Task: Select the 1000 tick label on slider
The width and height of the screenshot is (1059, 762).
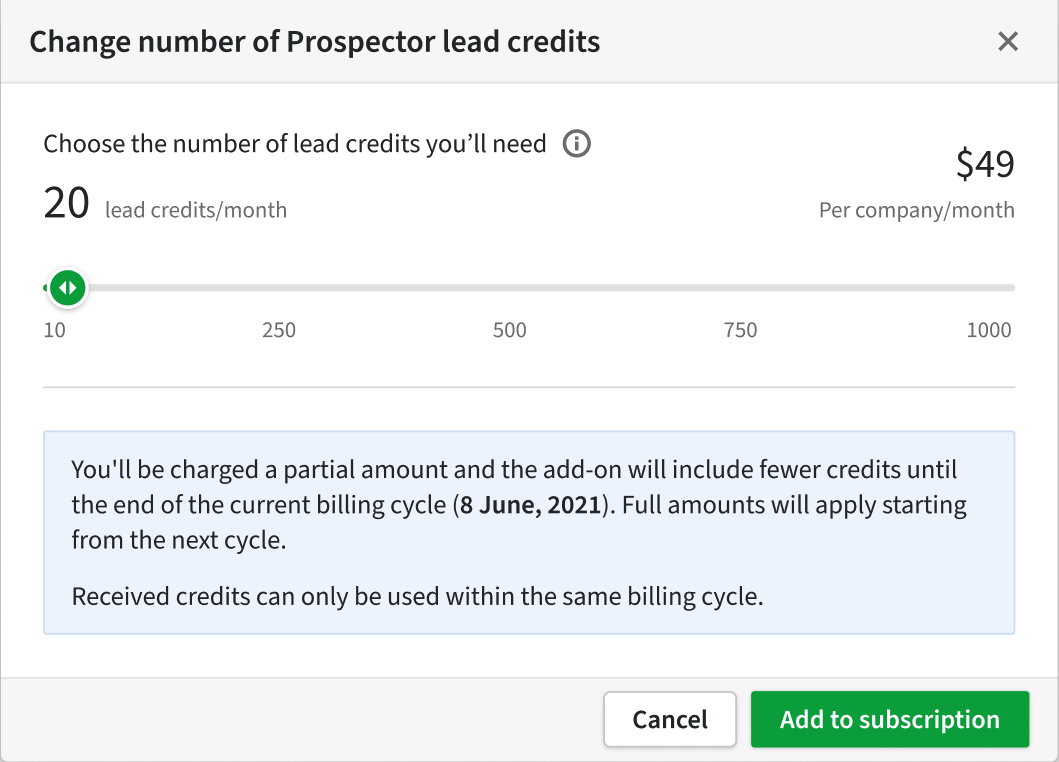Action: 989,330
